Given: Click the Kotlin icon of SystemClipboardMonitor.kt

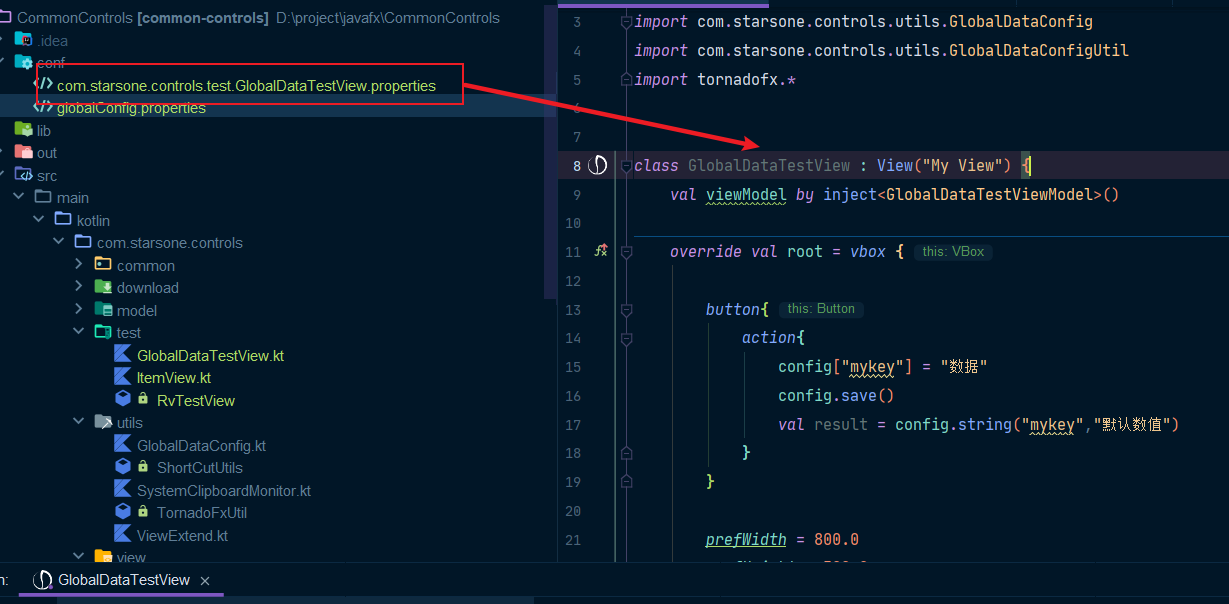Looking at the screenshot, I should pyautogui.click(x=123, y=490).
